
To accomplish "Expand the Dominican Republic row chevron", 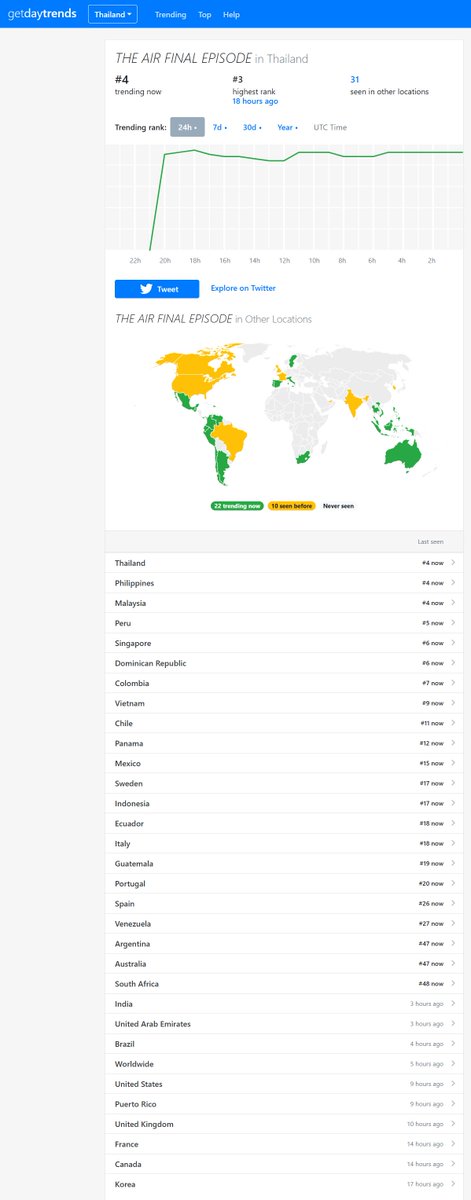I will pos(453,663).
